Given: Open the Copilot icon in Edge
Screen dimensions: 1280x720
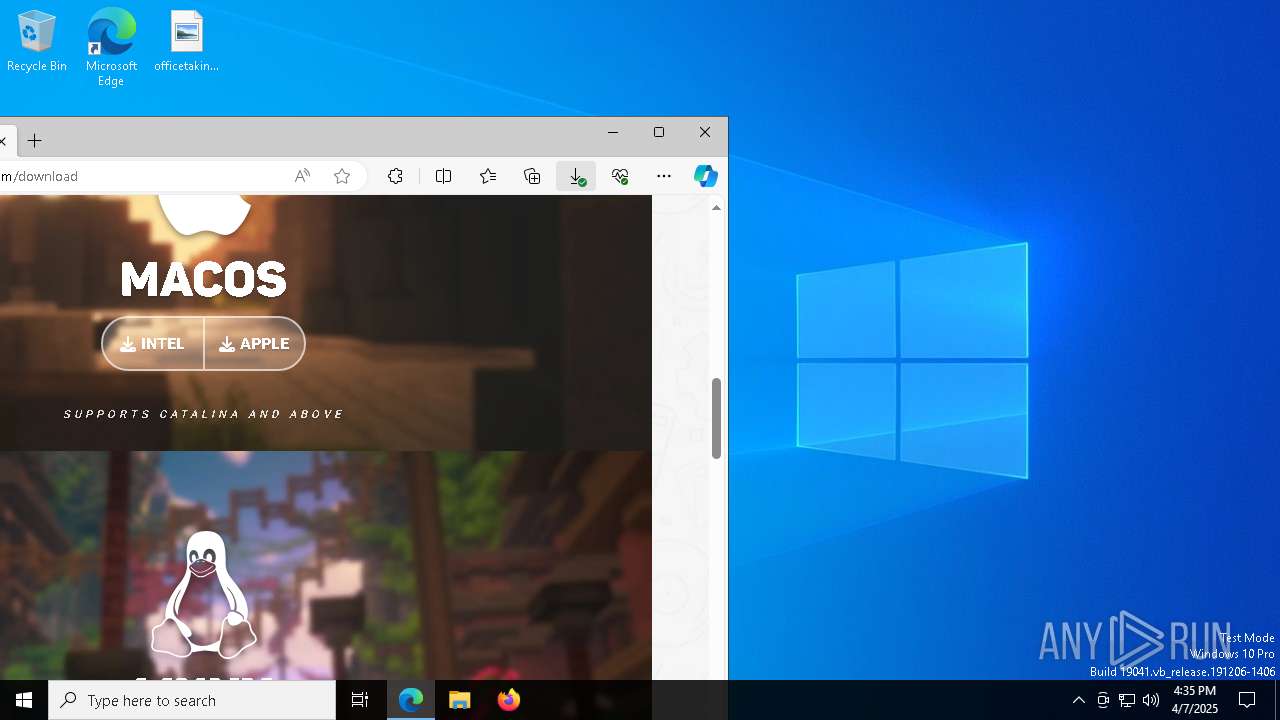Looking at the screenshot, I should point(706,176).
